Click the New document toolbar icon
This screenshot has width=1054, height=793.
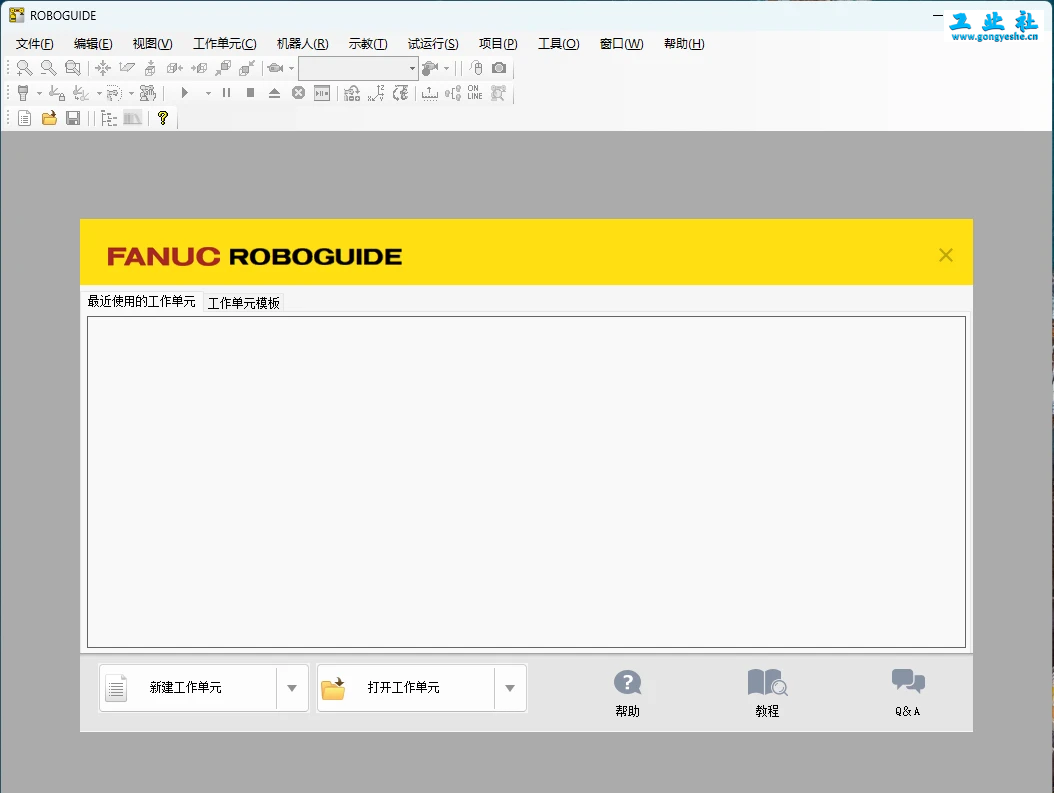point(24,118)
